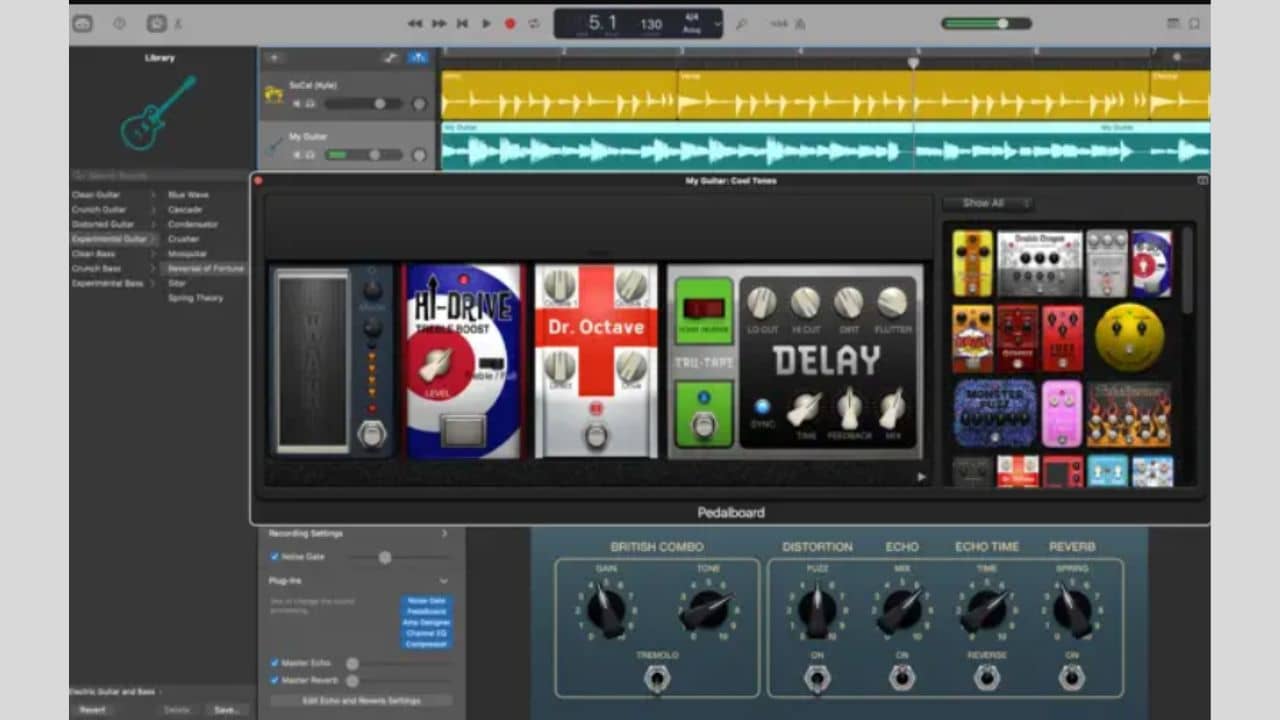The height and width of the screenshot is (720, 1280).
Task: Open the Library button in the toolbar
Action: (83, 23)
